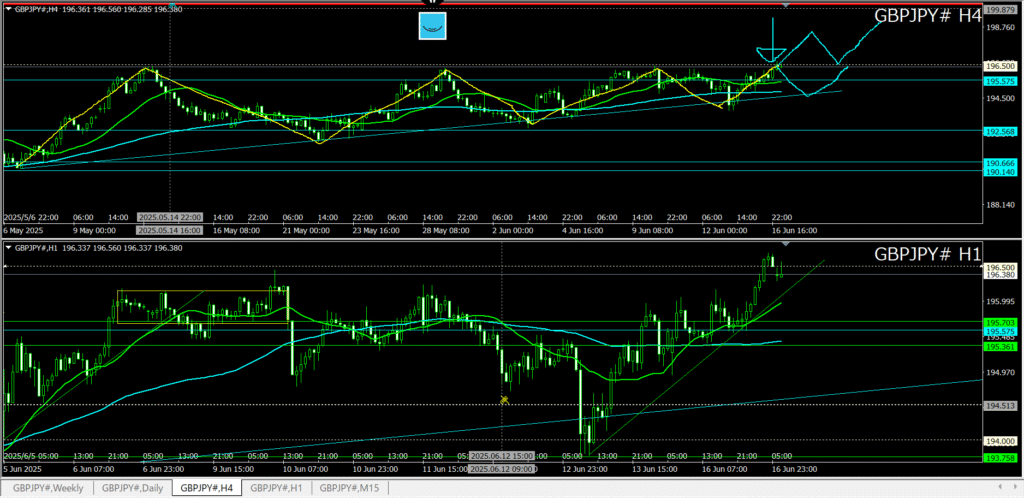Image resolution: width=1024 pixels, height=498 pixels.
Task: Open the GBPJPY#,M15 tab
Action: (350, 487)
